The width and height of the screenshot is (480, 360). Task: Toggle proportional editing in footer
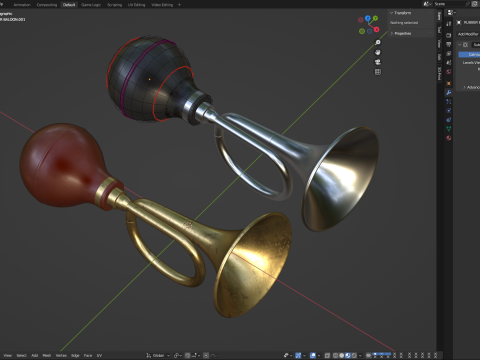[206, 355]
